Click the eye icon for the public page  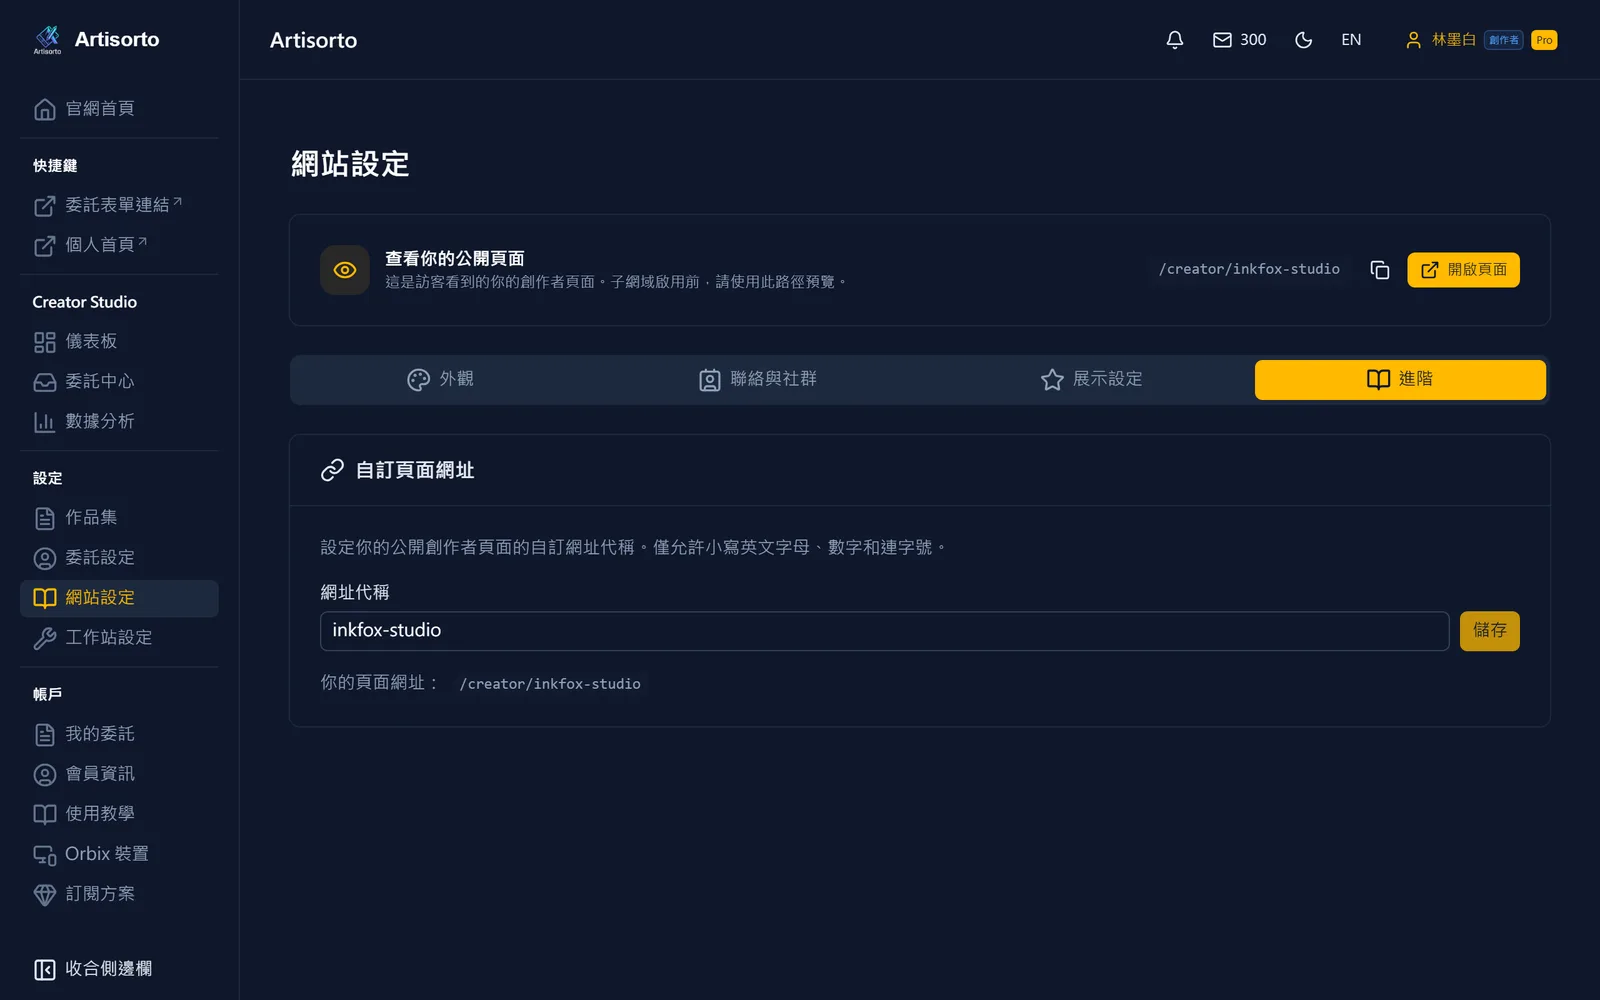(345, 270)
